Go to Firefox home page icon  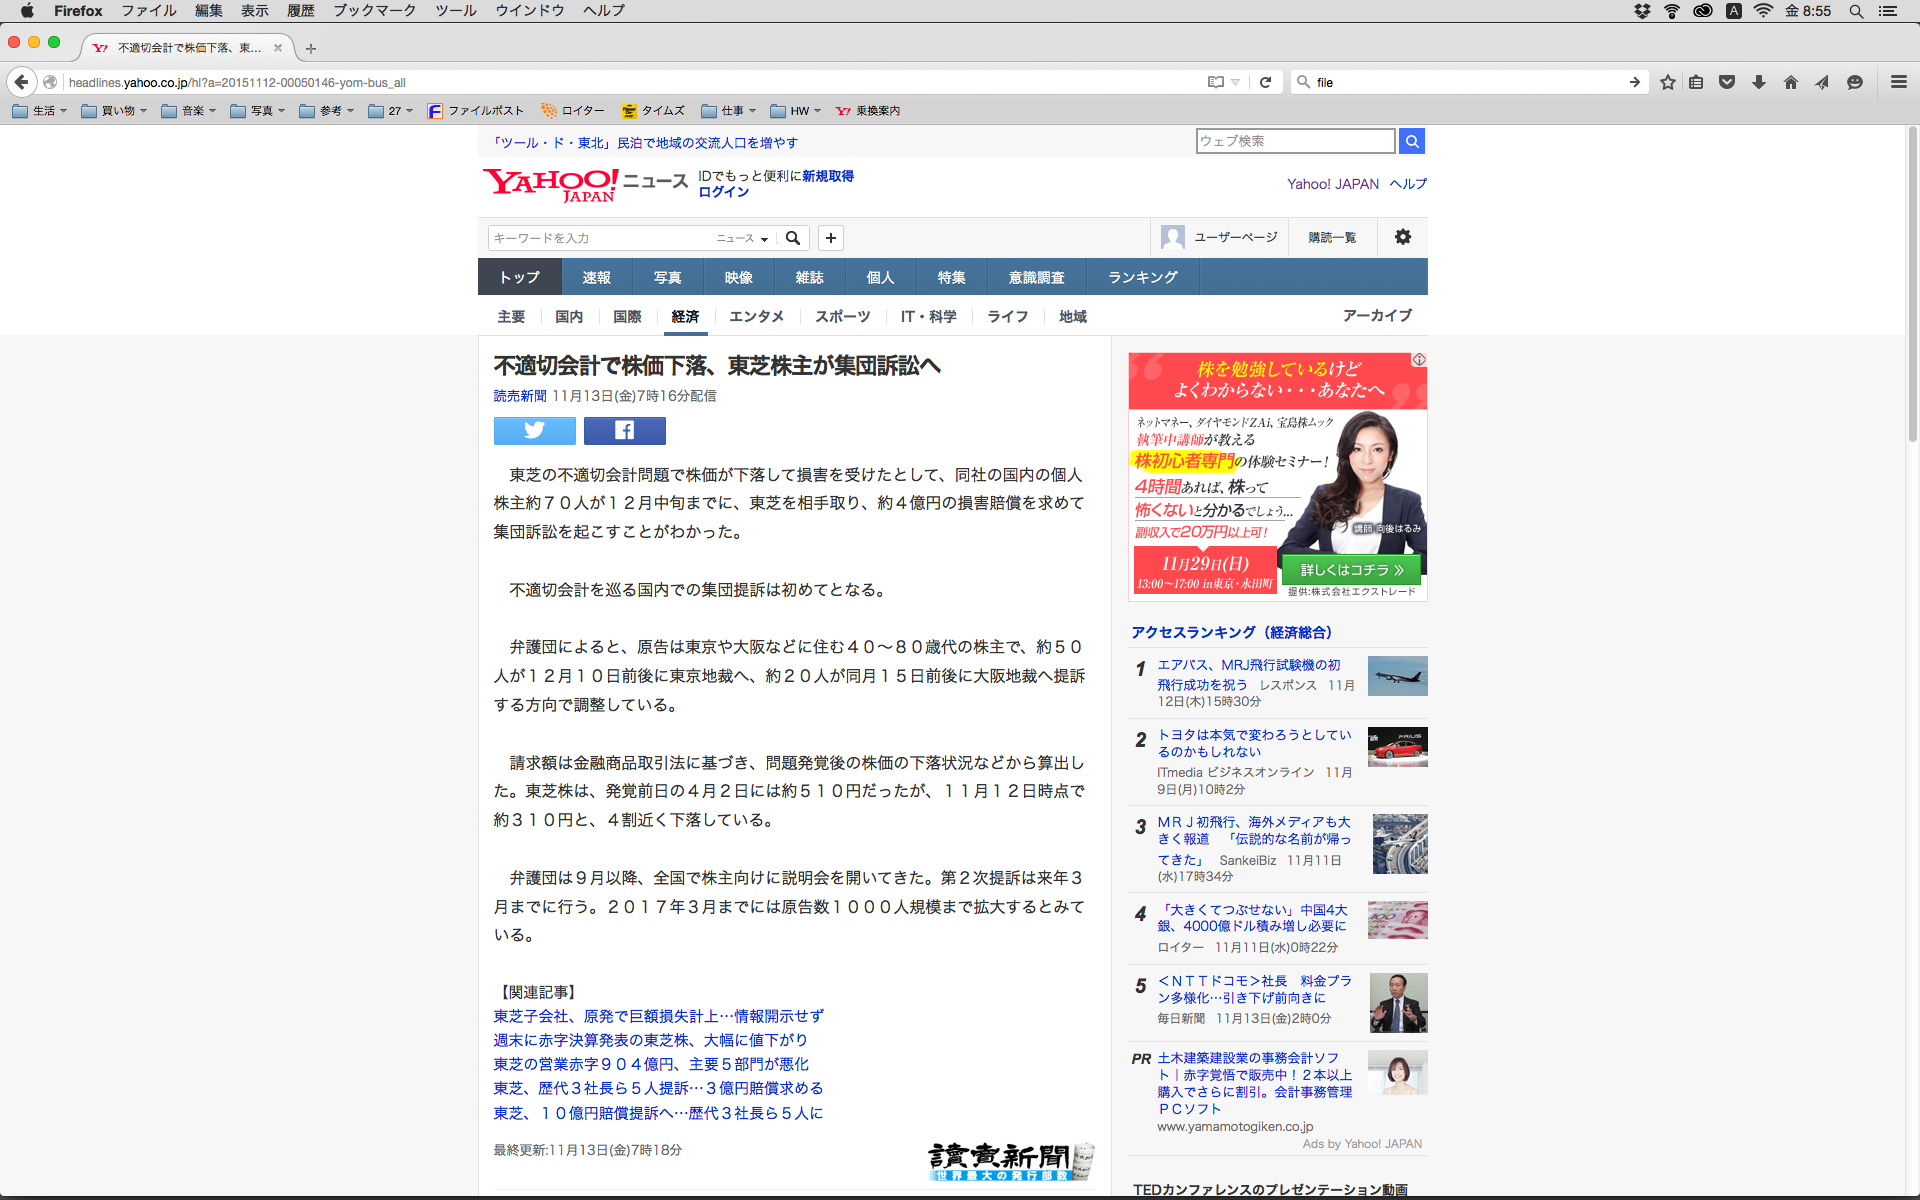click(x=1790, y=82)
